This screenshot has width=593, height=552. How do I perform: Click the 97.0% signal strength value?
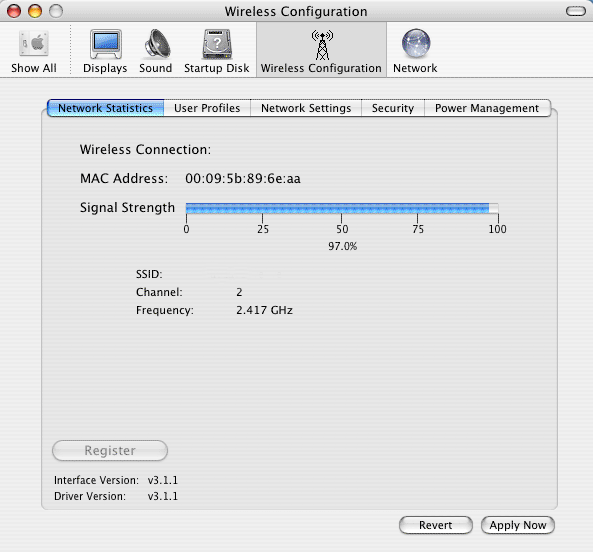tap(343, 247)
